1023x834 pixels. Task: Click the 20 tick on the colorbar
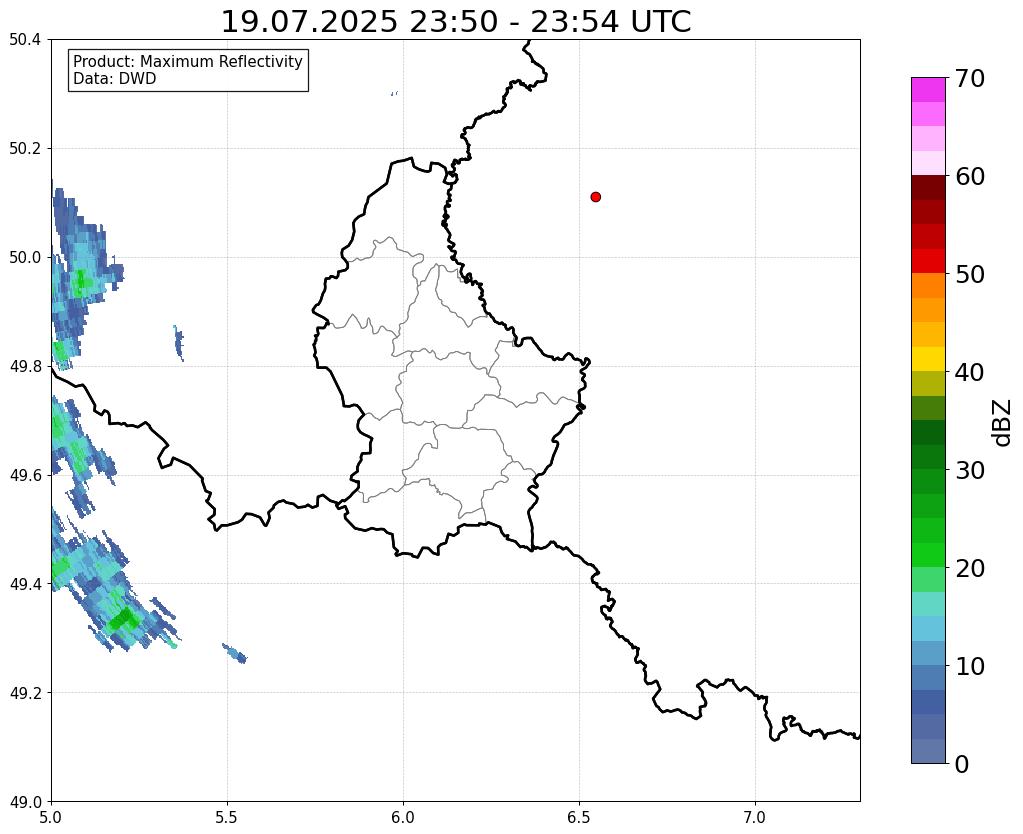(970, 568)
